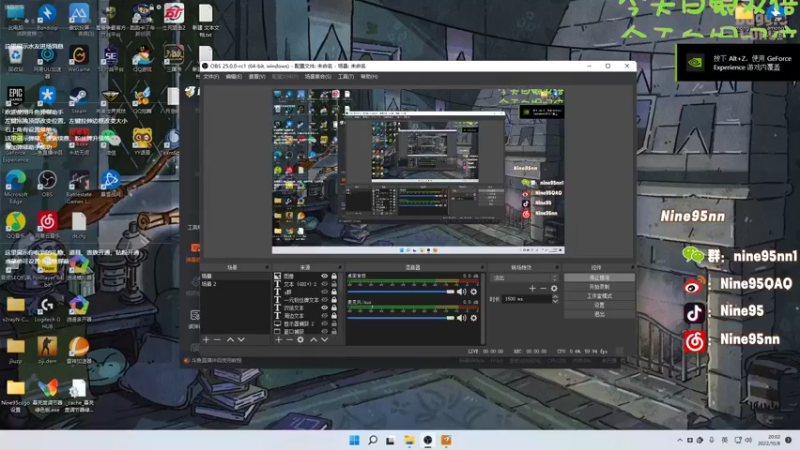Open transition properties gear icon

pyautogui.click(x=554, y=289)
